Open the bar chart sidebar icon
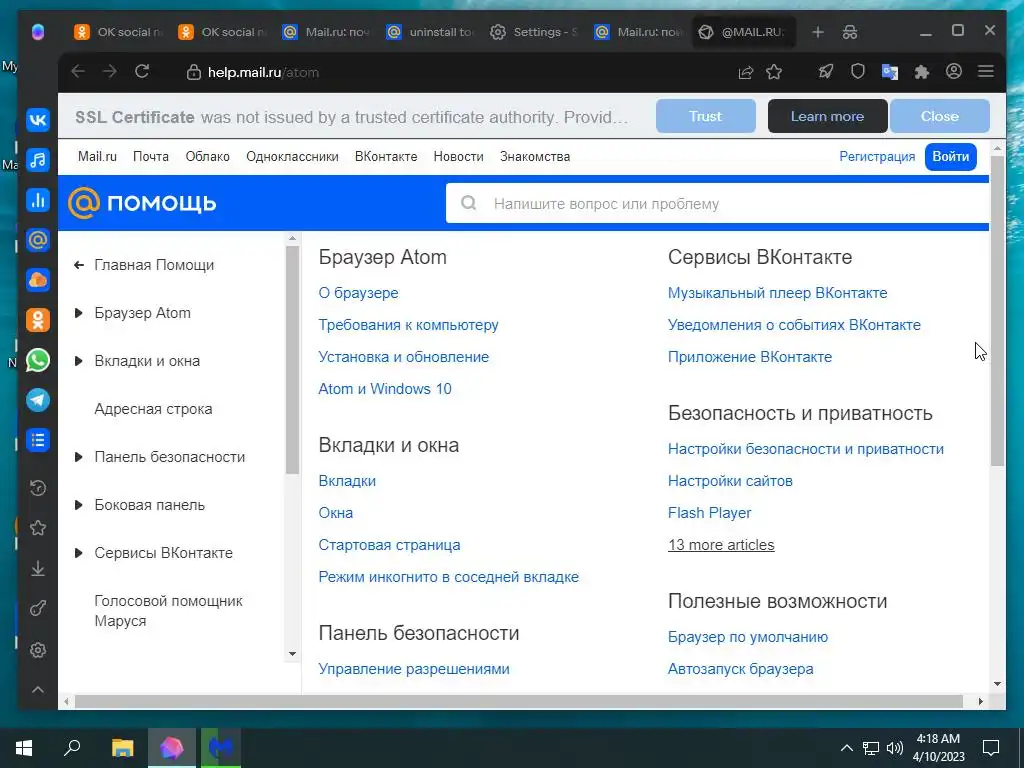 tap(38, 200)
